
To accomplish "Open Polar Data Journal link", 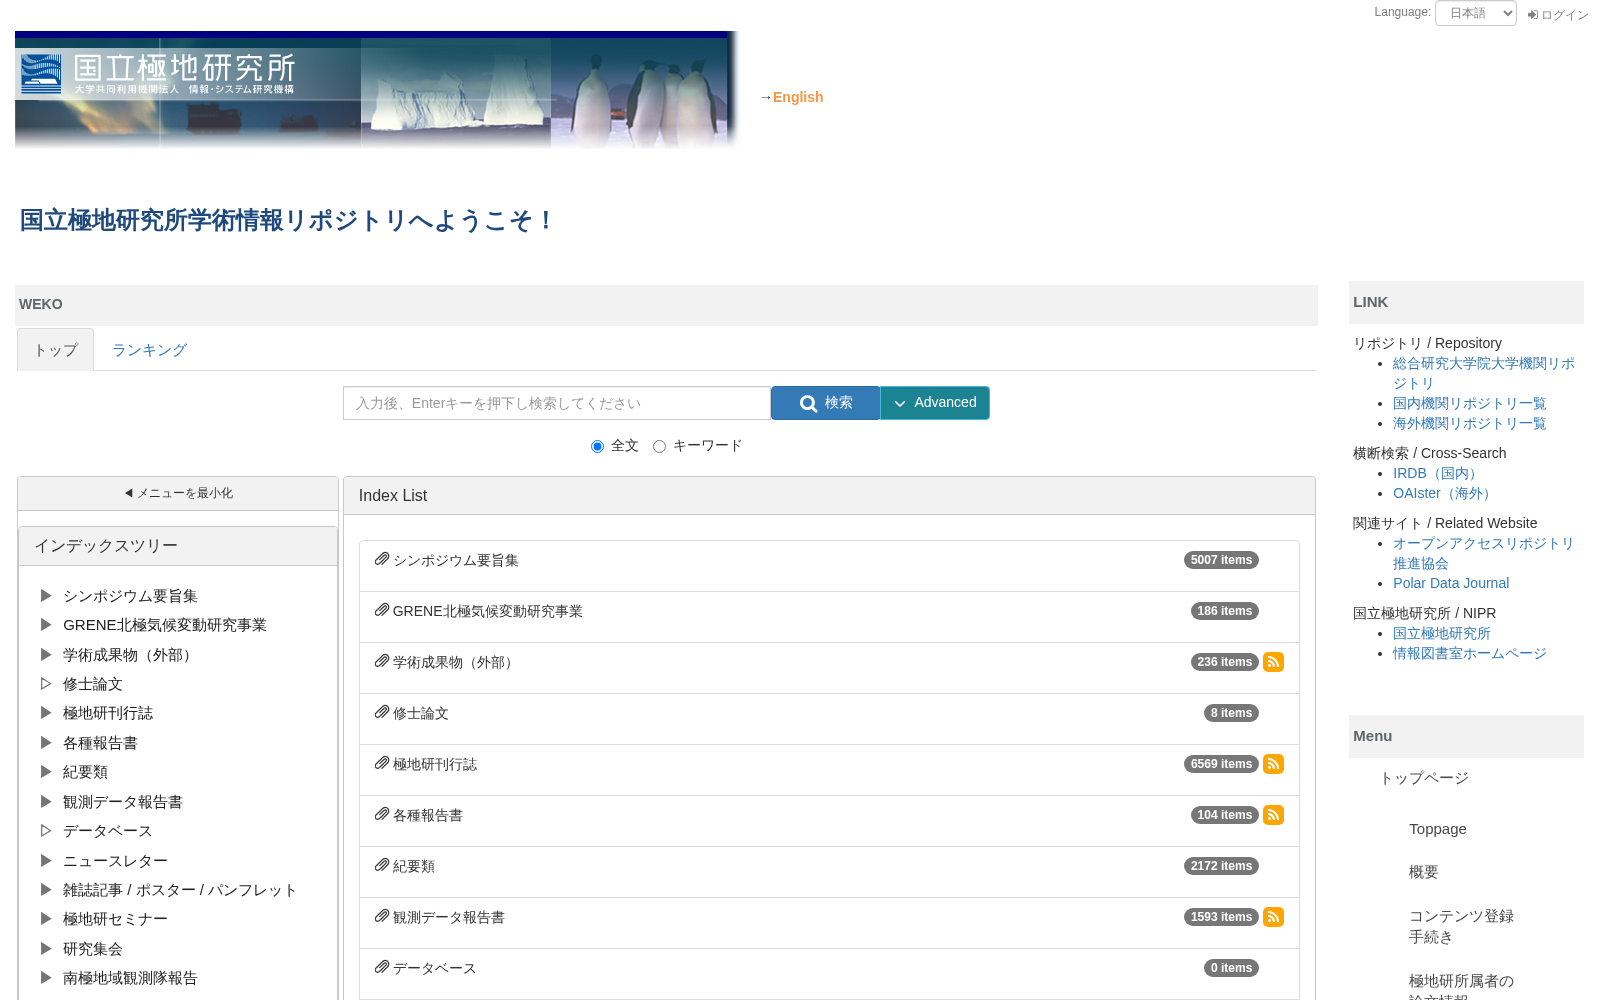I will click(1451, 583).
